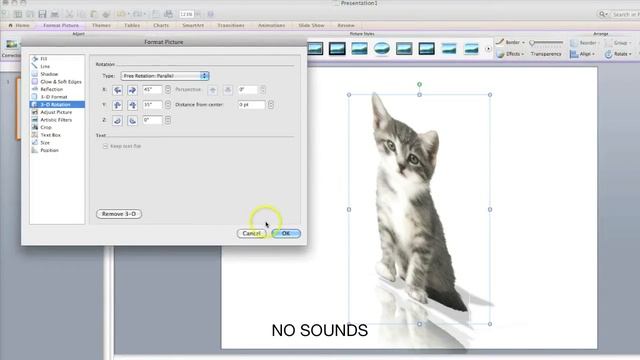This screenshot has height=360, width=640.
Task: Rotate Y axis up arrow button
Action: (118, 105)
